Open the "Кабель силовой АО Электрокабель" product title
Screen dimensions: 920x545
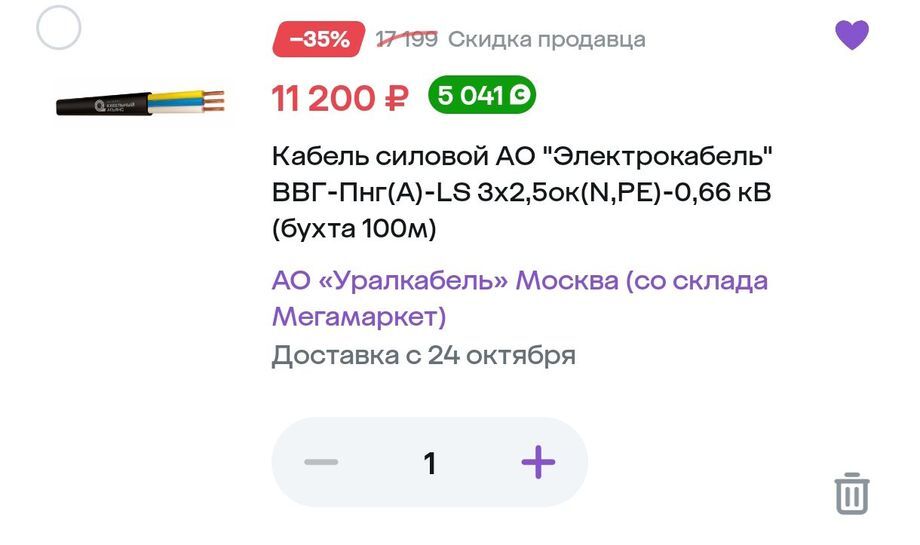(x=522, y=158)
